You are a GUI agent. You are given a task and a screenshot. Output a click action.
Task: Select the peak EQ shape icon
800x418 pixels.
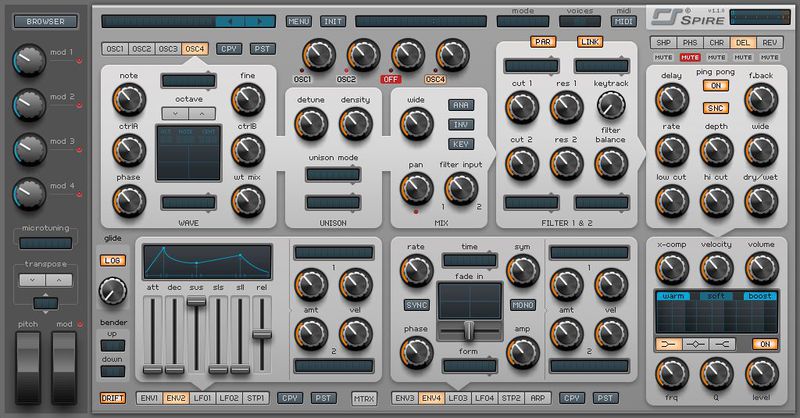(x=700, y=344)
